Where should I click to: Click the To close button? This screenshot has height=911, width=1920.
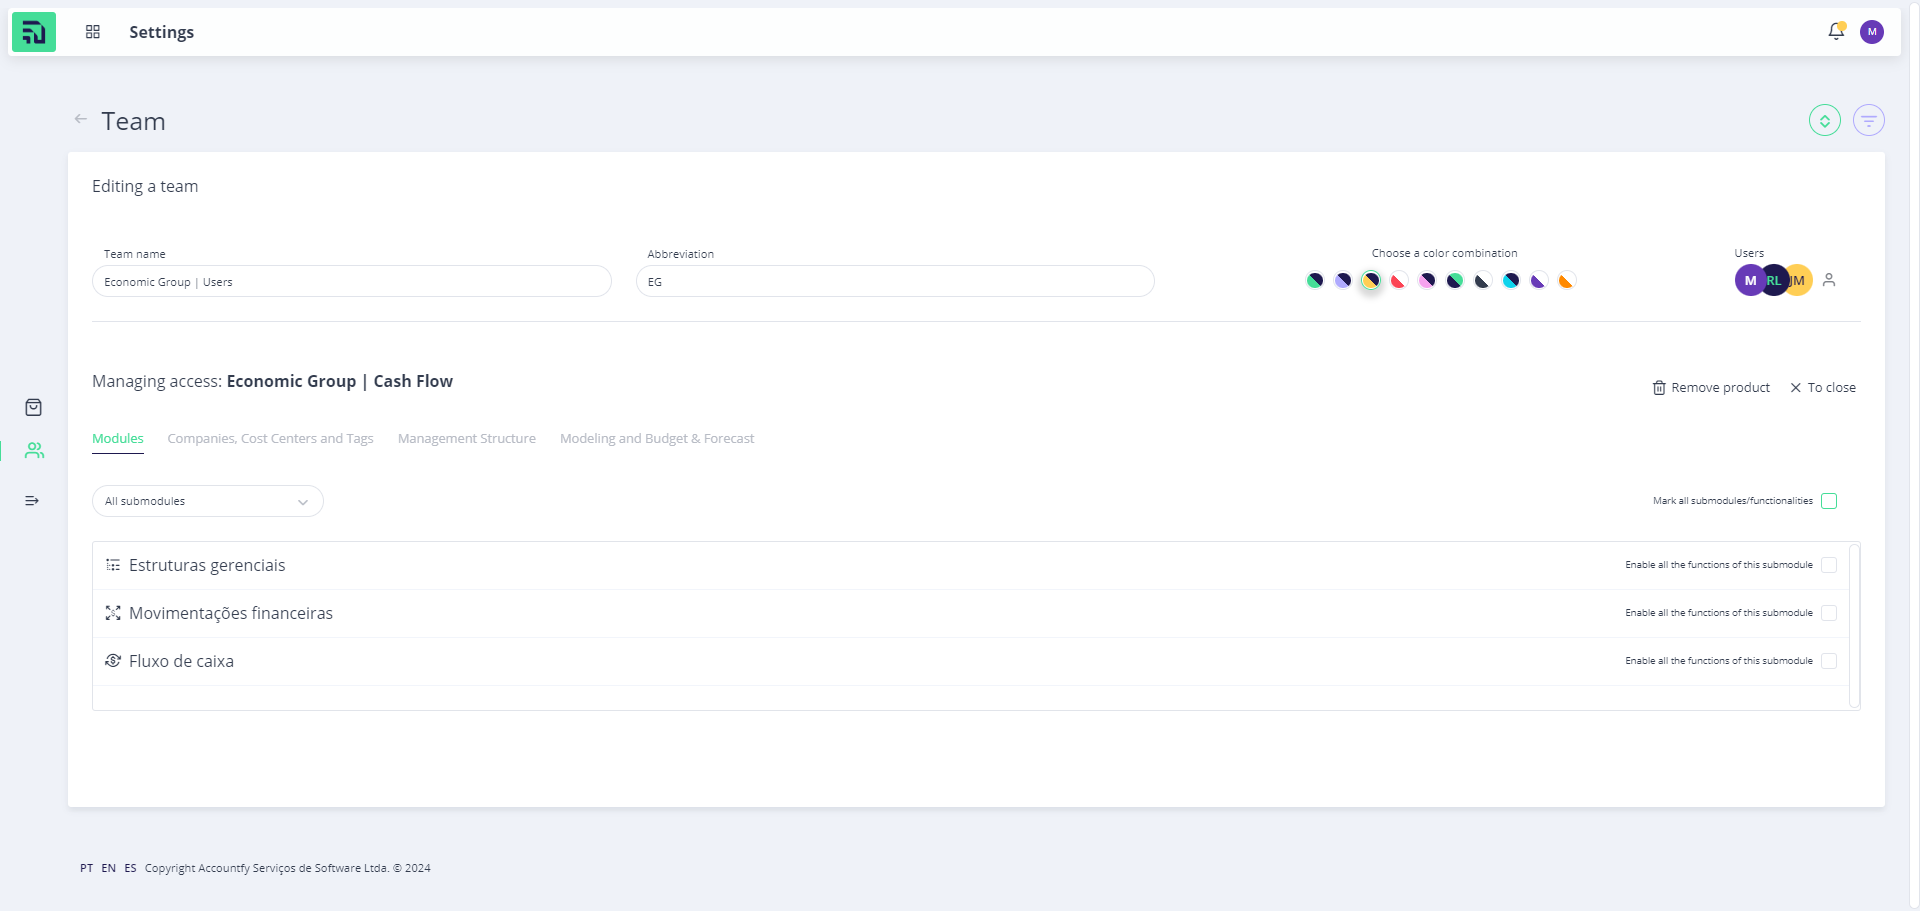(x=1822, y=388)
